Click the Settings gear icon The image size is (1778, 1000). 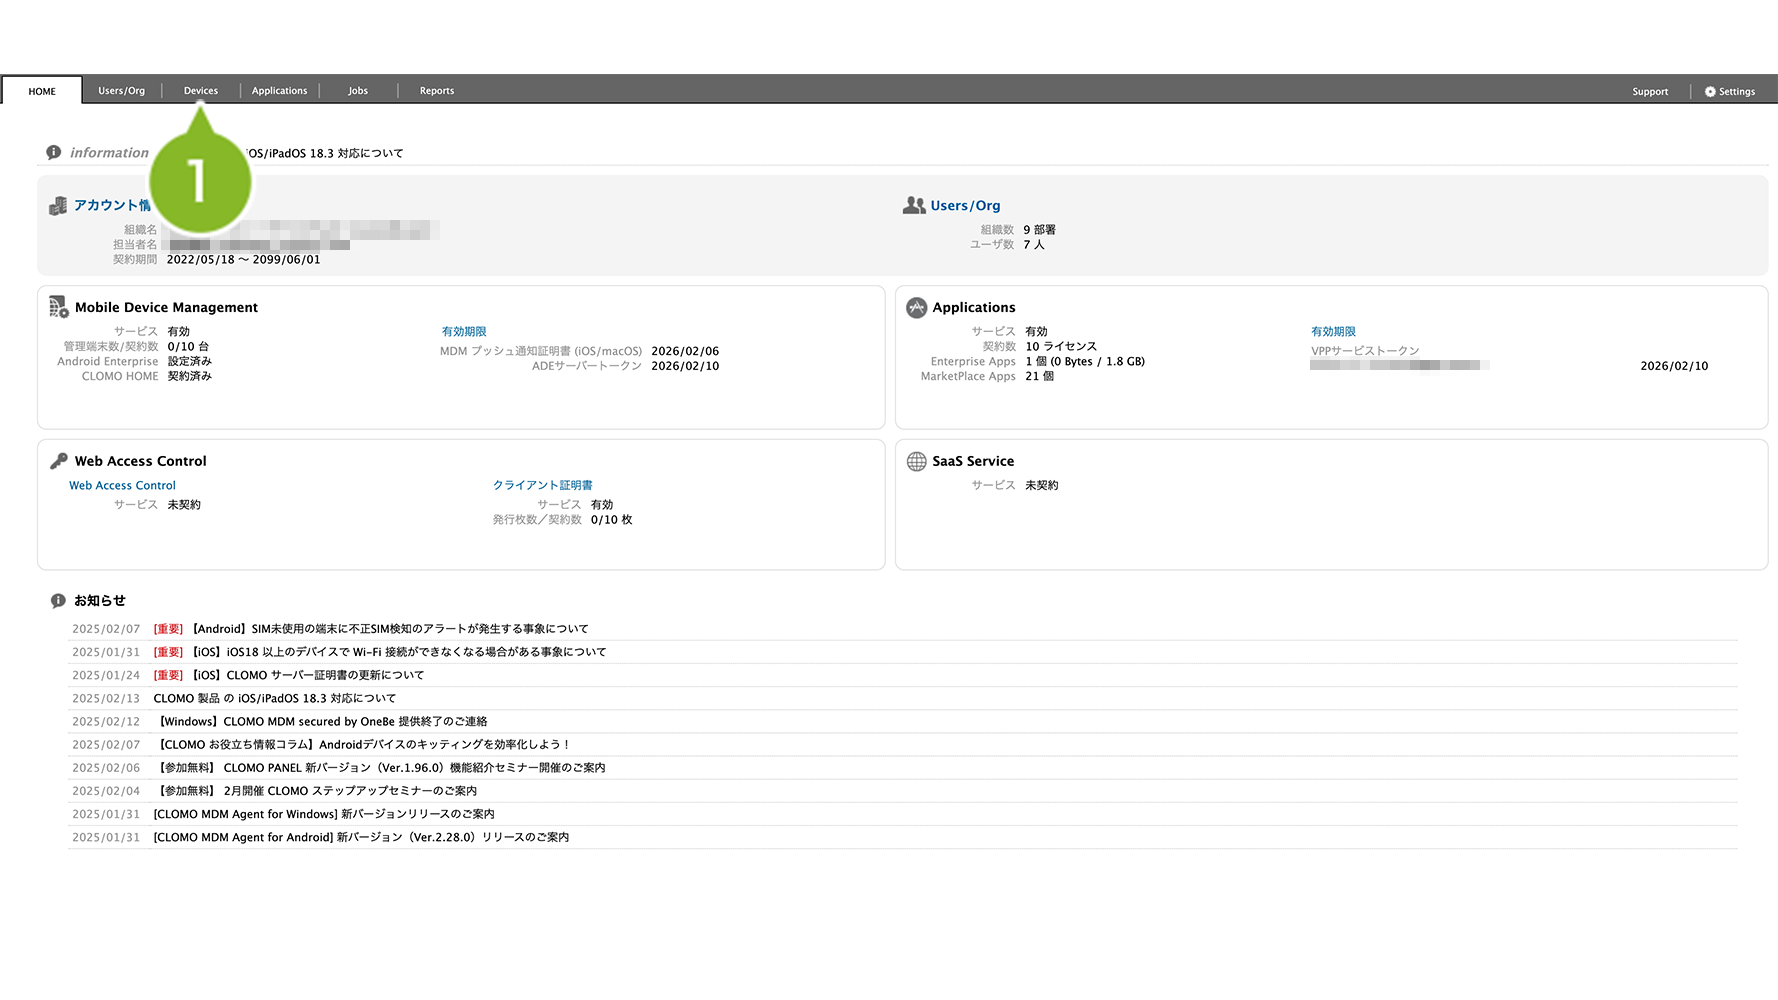[1710, 91]
